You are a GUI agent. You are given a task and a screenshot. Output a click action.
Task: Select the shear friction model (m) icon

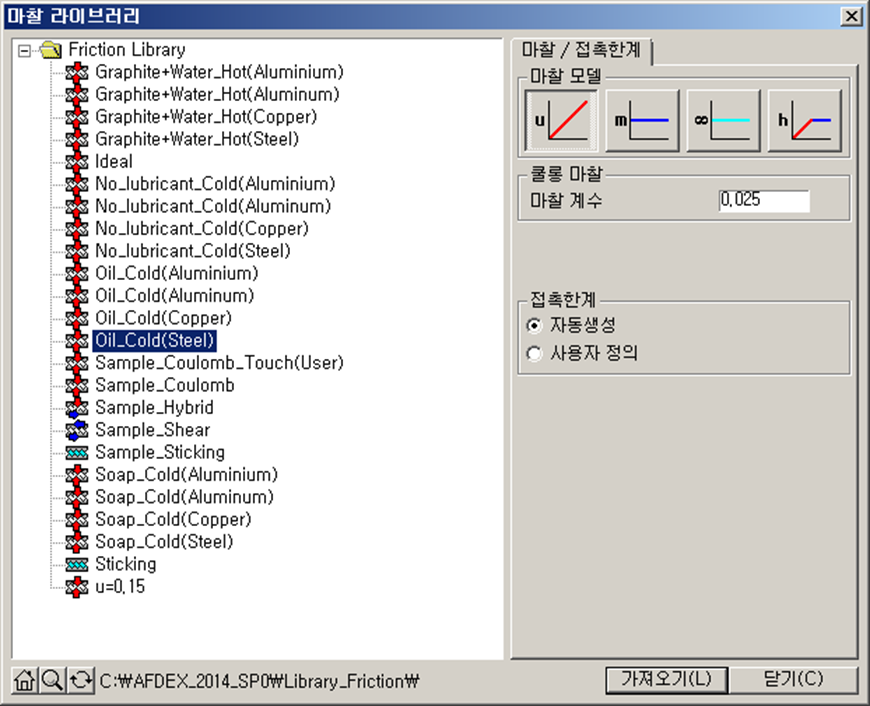point(642,120)
